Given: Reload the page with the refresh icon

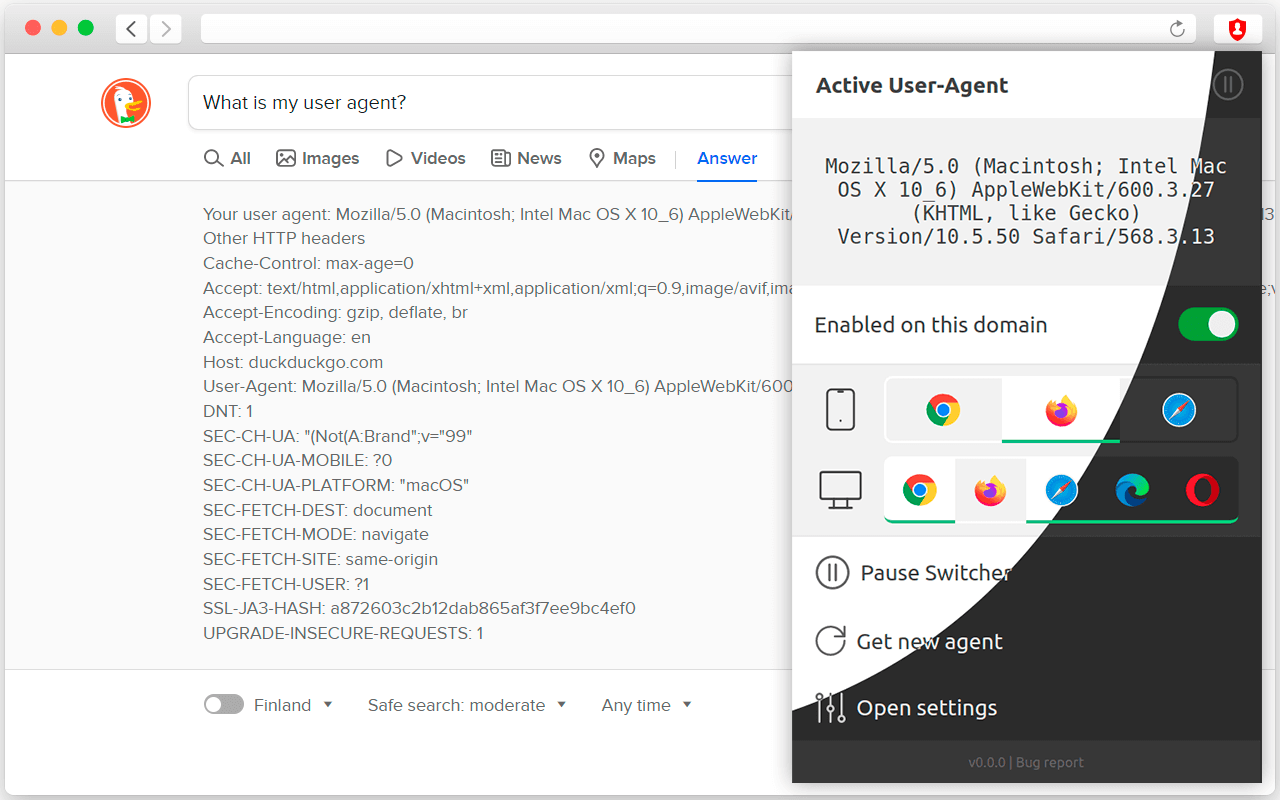Looking at the screenshot, I should 1178,28.
